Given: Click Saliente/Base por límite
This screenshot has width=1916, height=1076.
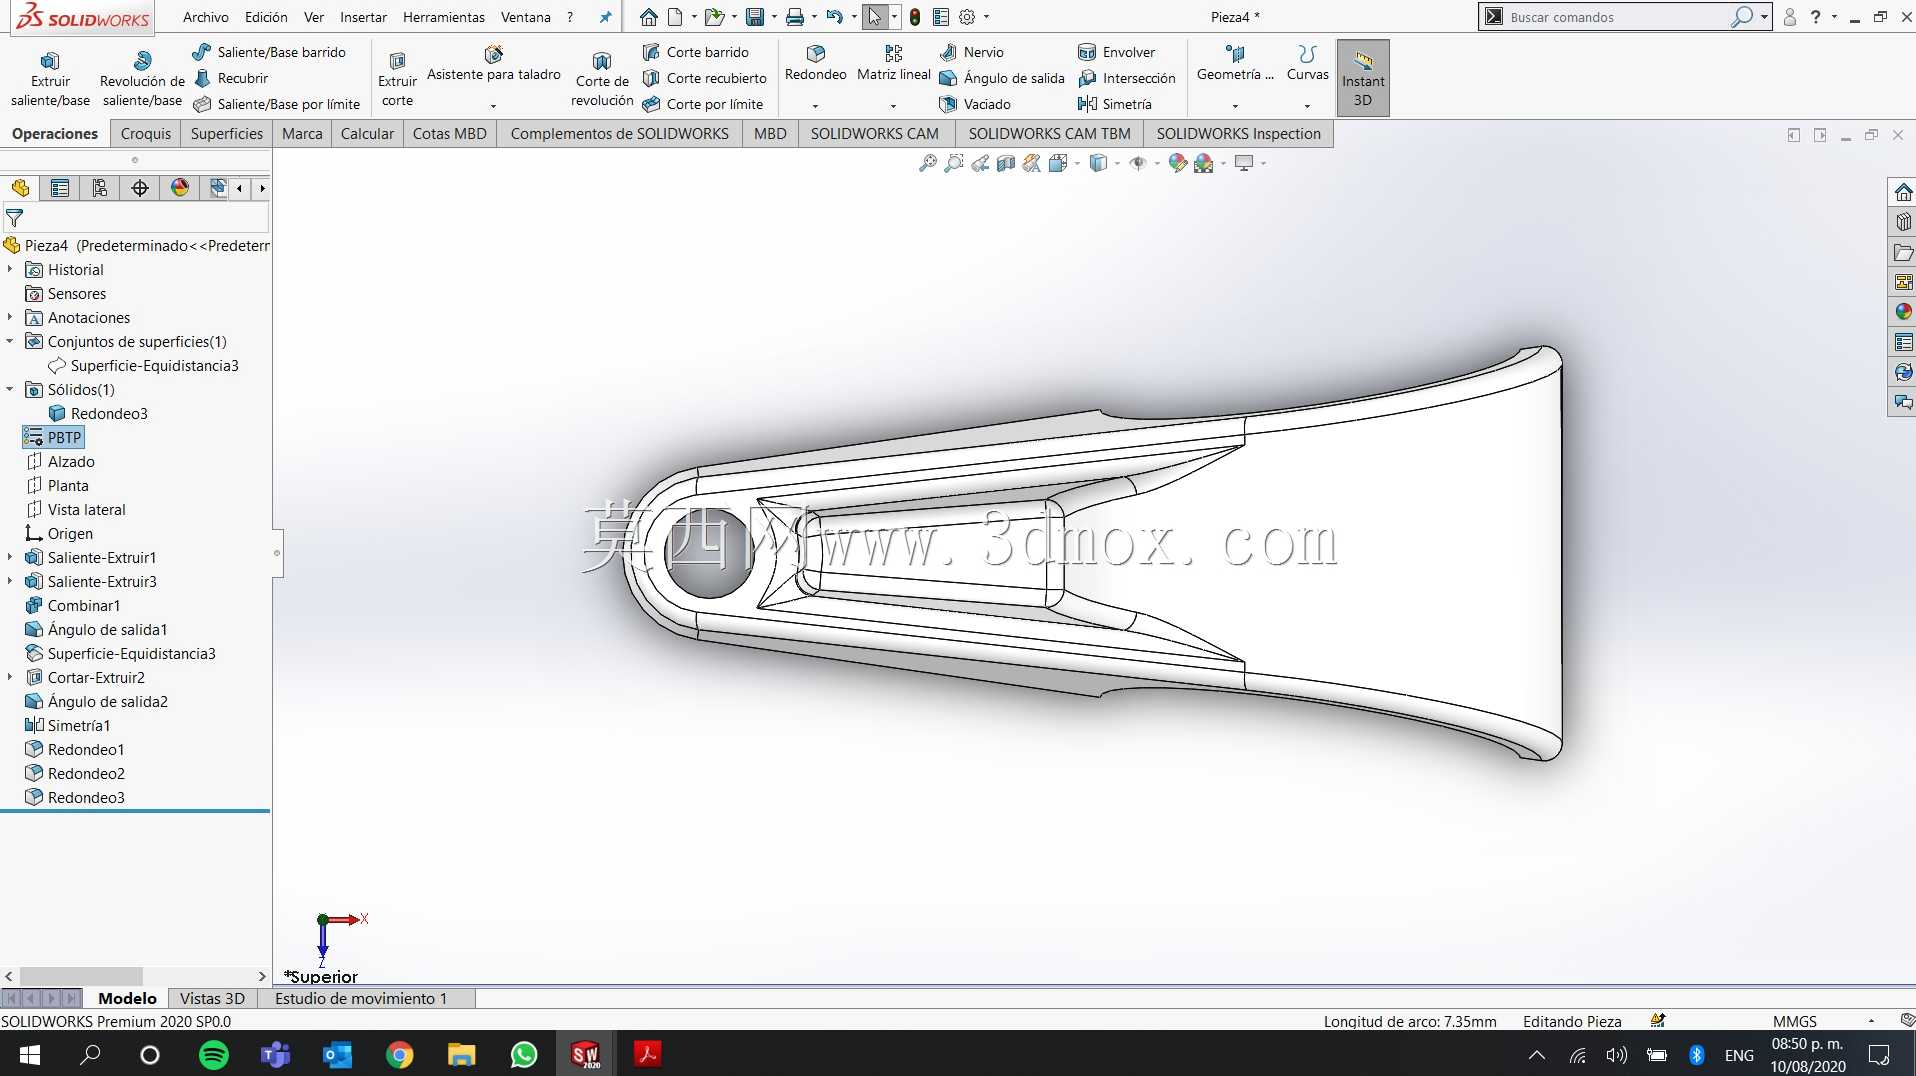Looking at the screenshot, I should point(276,104).
